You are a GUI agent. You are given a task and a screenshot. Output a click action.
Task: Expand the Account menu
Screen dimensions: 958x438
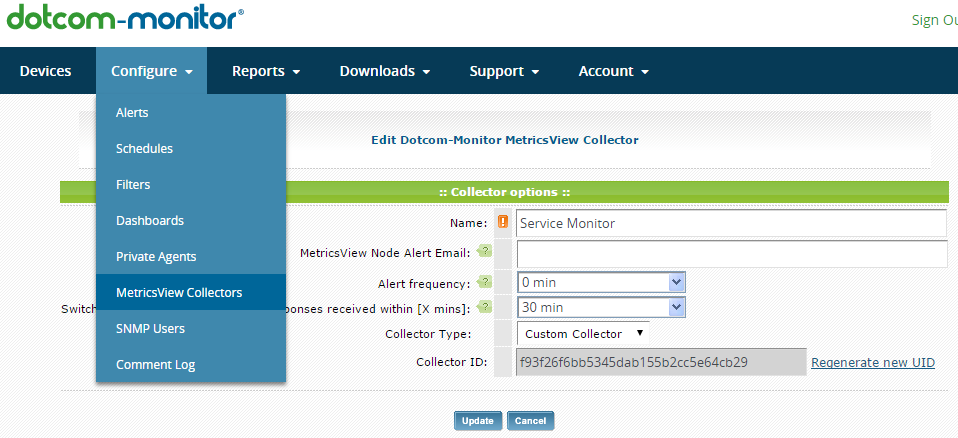coord(613,71)
